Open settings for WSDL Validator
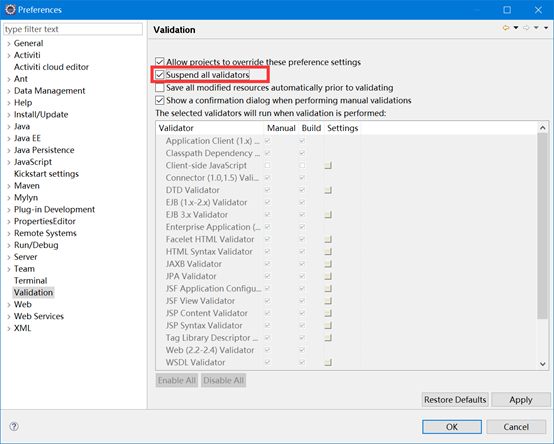This screenshot has width=554, height=444. tap(328, 362)
